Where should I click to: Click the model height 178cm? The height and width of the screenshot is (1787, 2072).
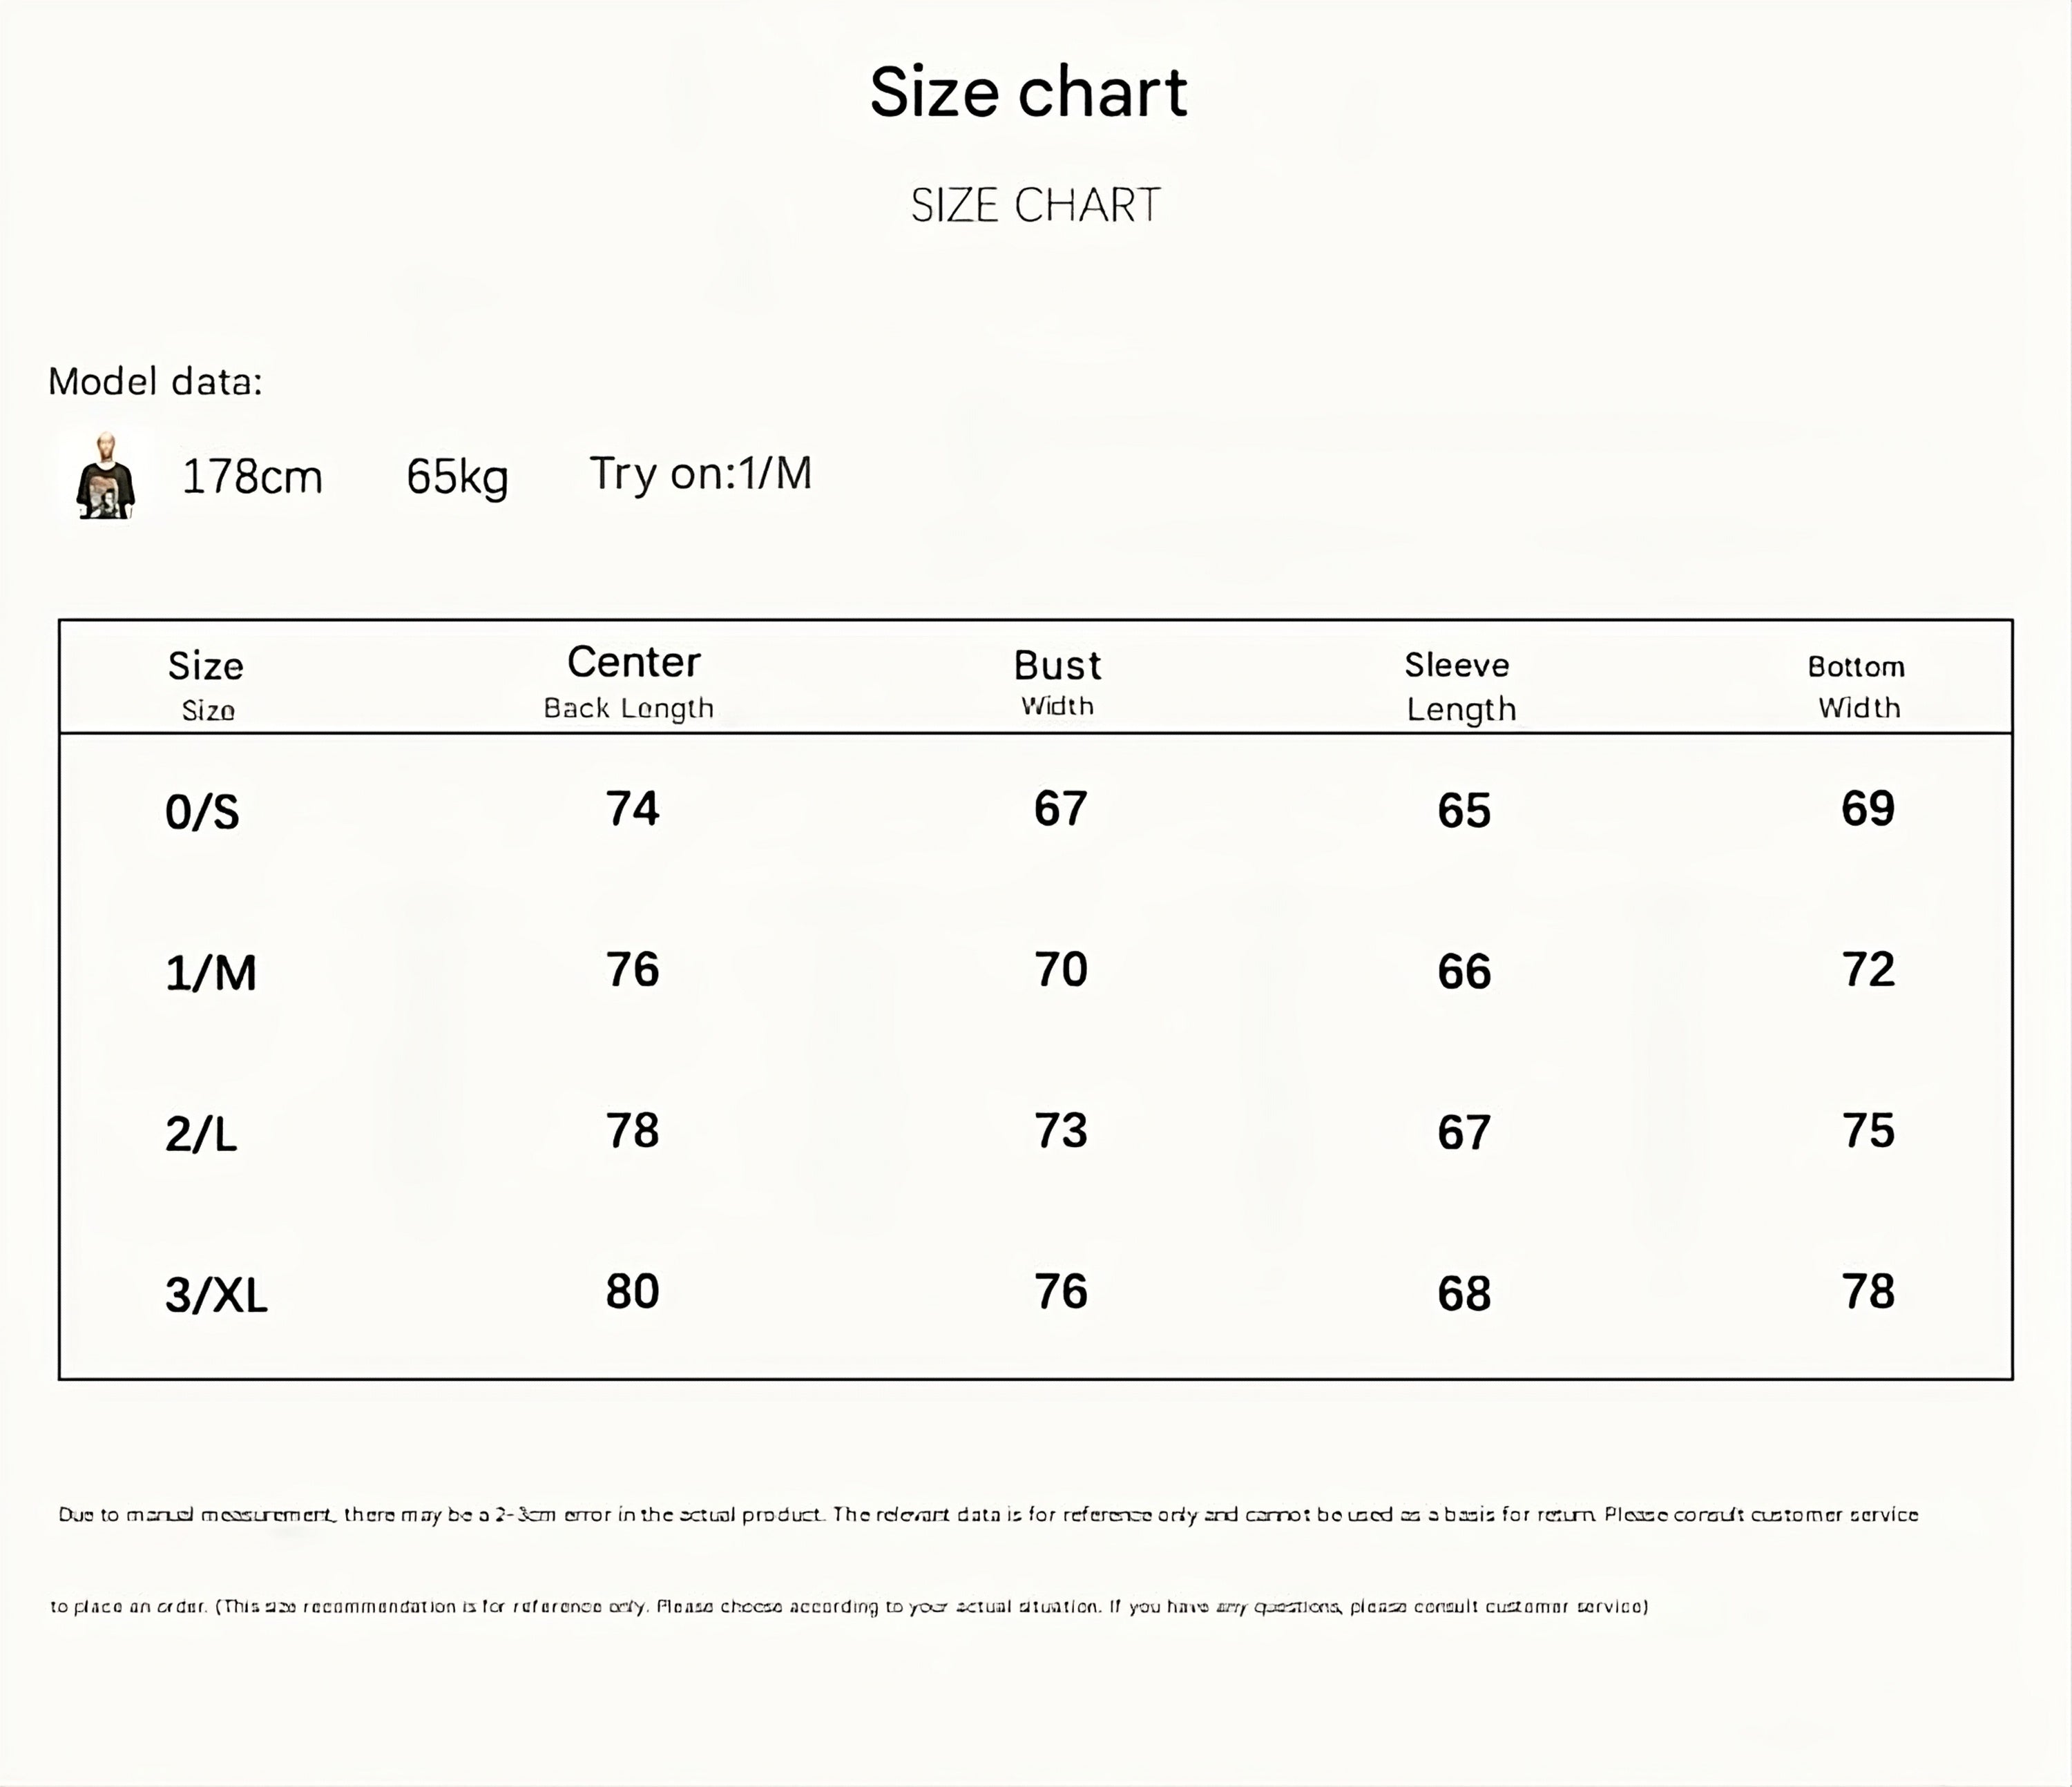point(252,477)
